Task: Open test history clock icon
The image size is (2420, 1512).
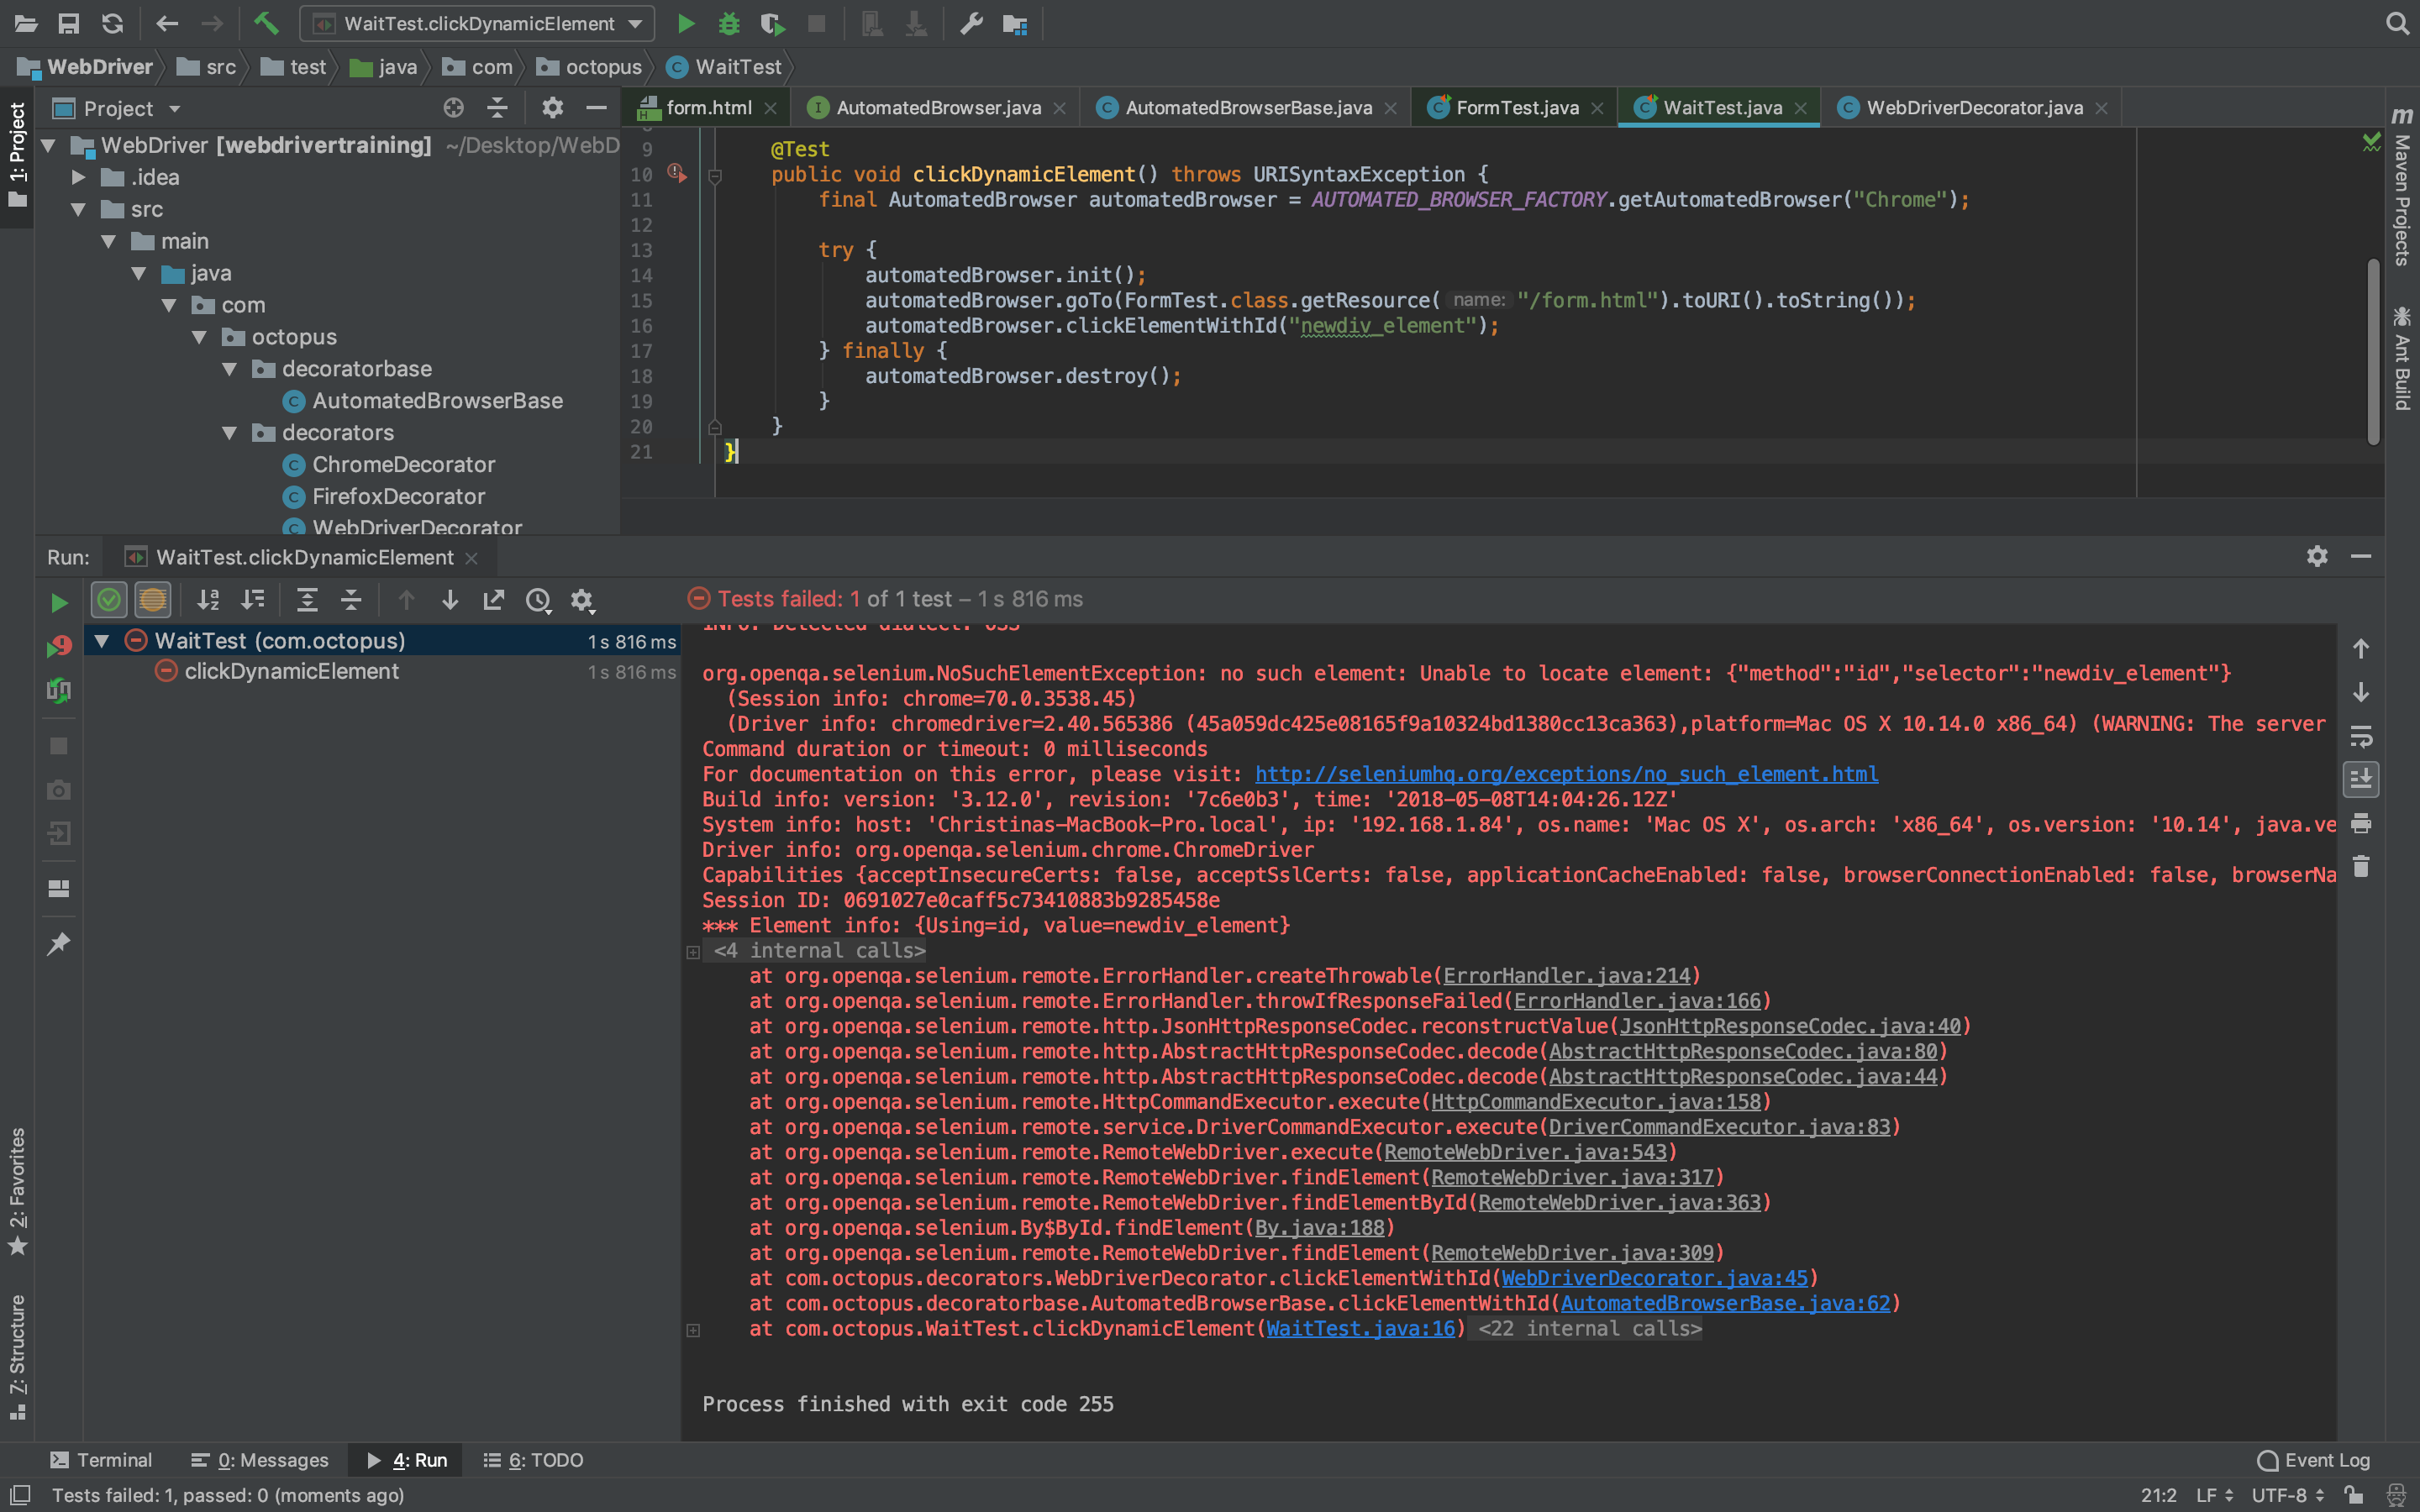Action: [x=538, y=600]
